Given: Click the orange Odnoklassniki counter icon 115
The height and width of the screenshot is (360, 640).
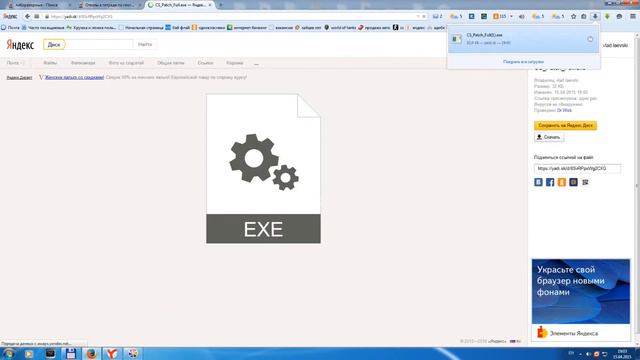Looking at the screenshot, I should tap(500, 16).
